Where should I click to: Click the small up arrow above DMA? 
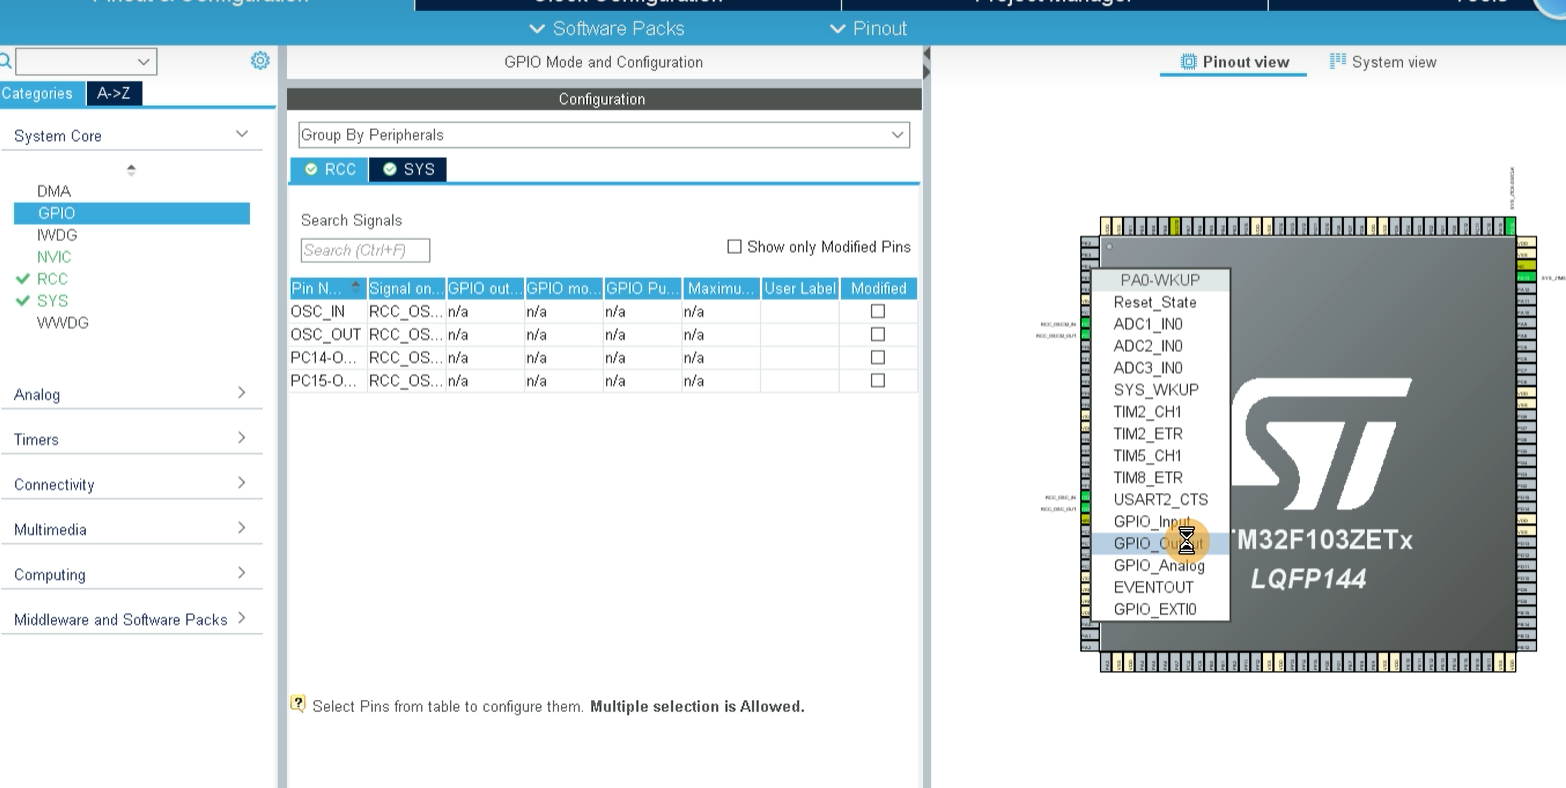pos(131,170)
